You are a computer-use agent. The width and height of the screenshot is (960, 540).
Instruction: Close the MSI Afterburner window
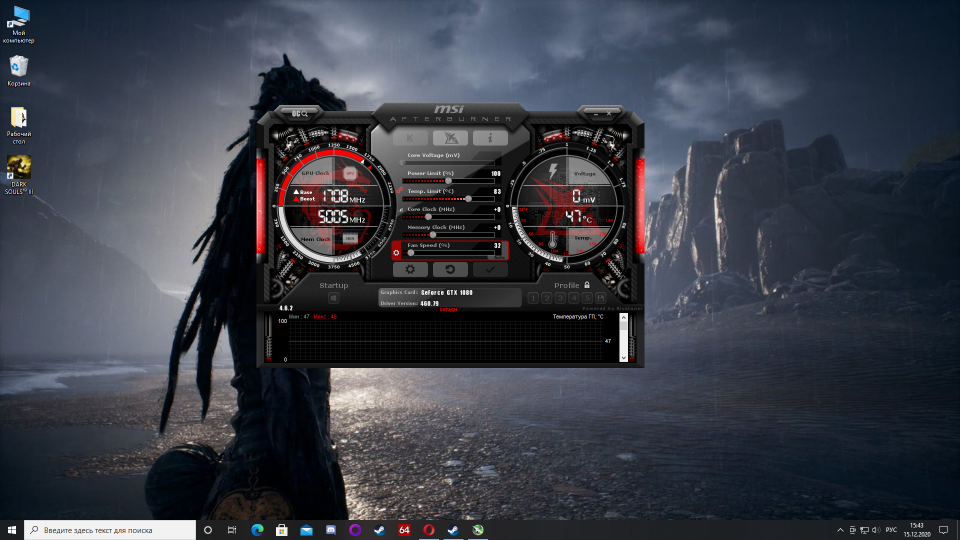point(609,114)
